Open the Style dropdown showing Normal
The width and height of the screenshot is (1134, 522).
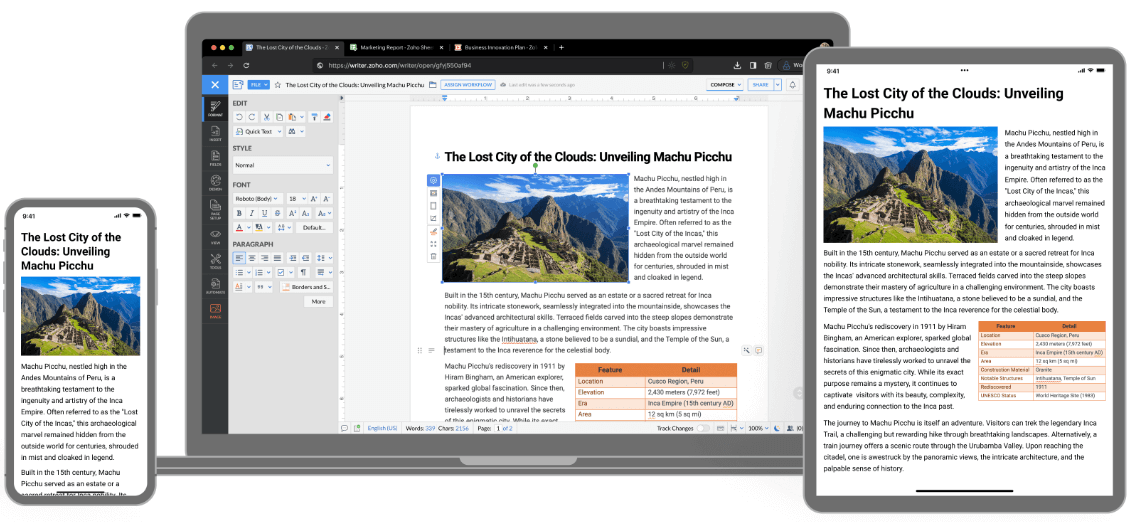point(283,165)
